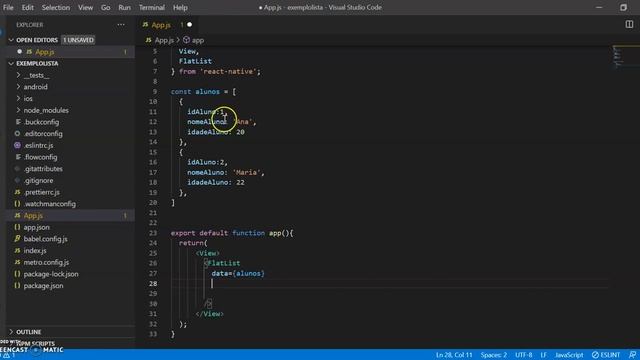640x360 pixels.
Task: Open the View menu
Action: [85, 7]
